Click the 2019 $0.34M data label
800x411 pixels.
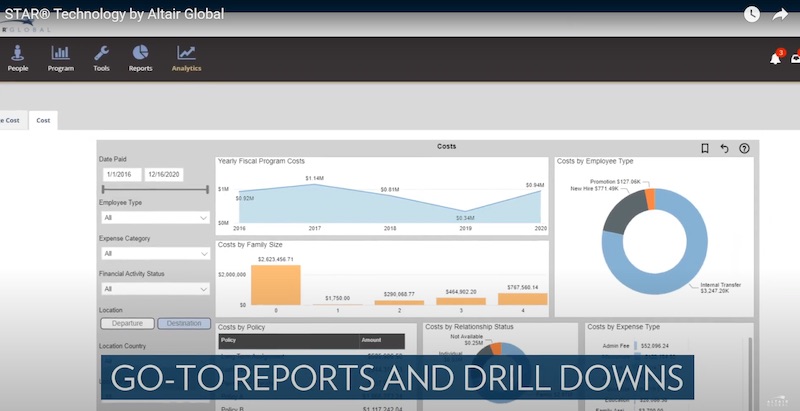465,218
